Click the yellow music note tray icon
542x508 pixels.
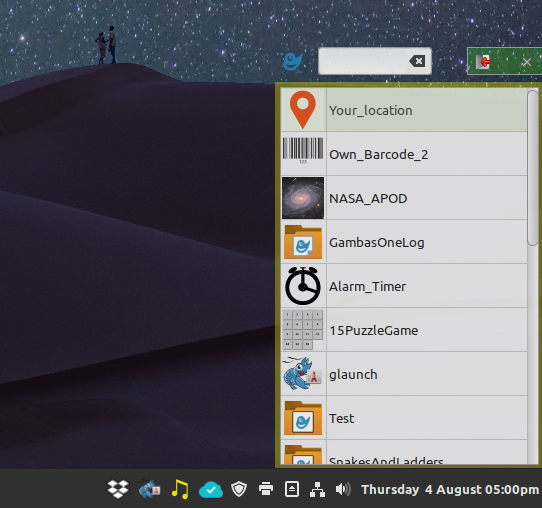tap(180, 489)
